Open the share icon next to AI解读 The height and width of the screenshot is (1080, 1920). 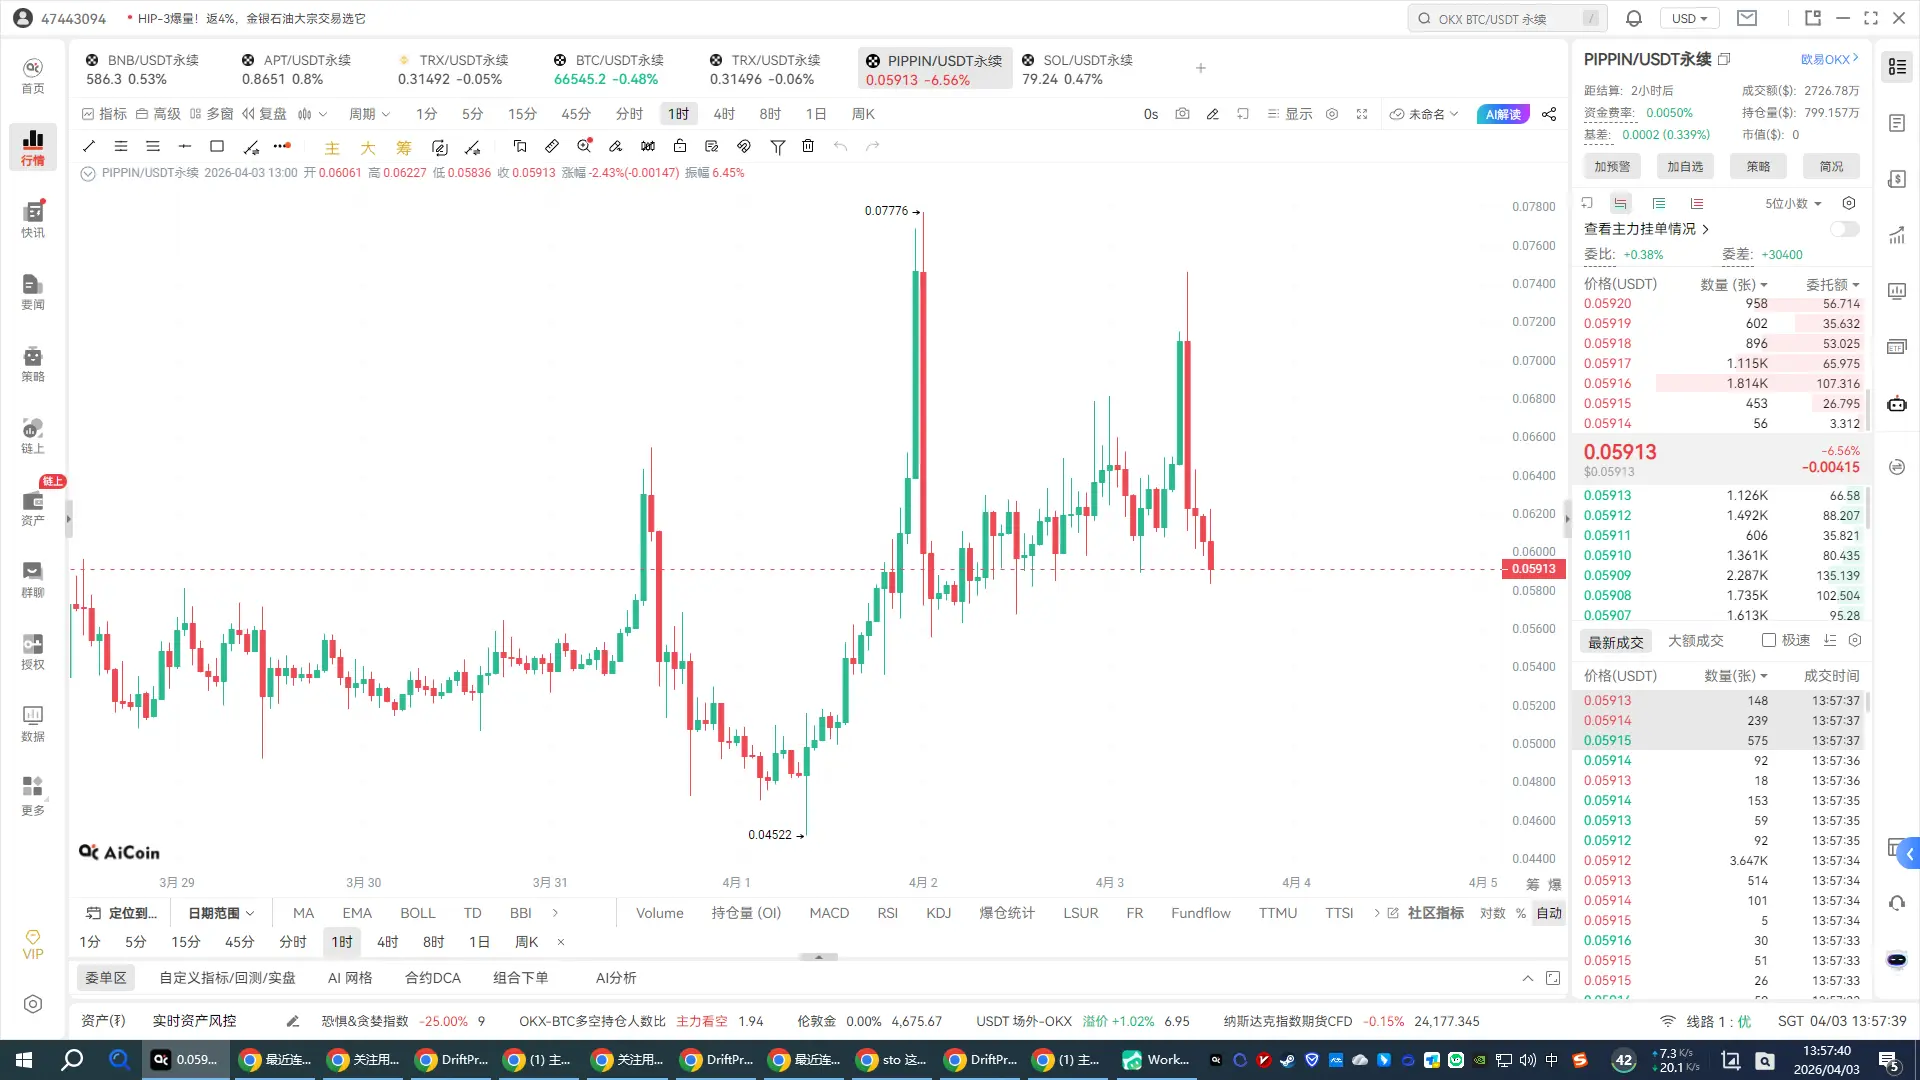tap(1549, 114)
